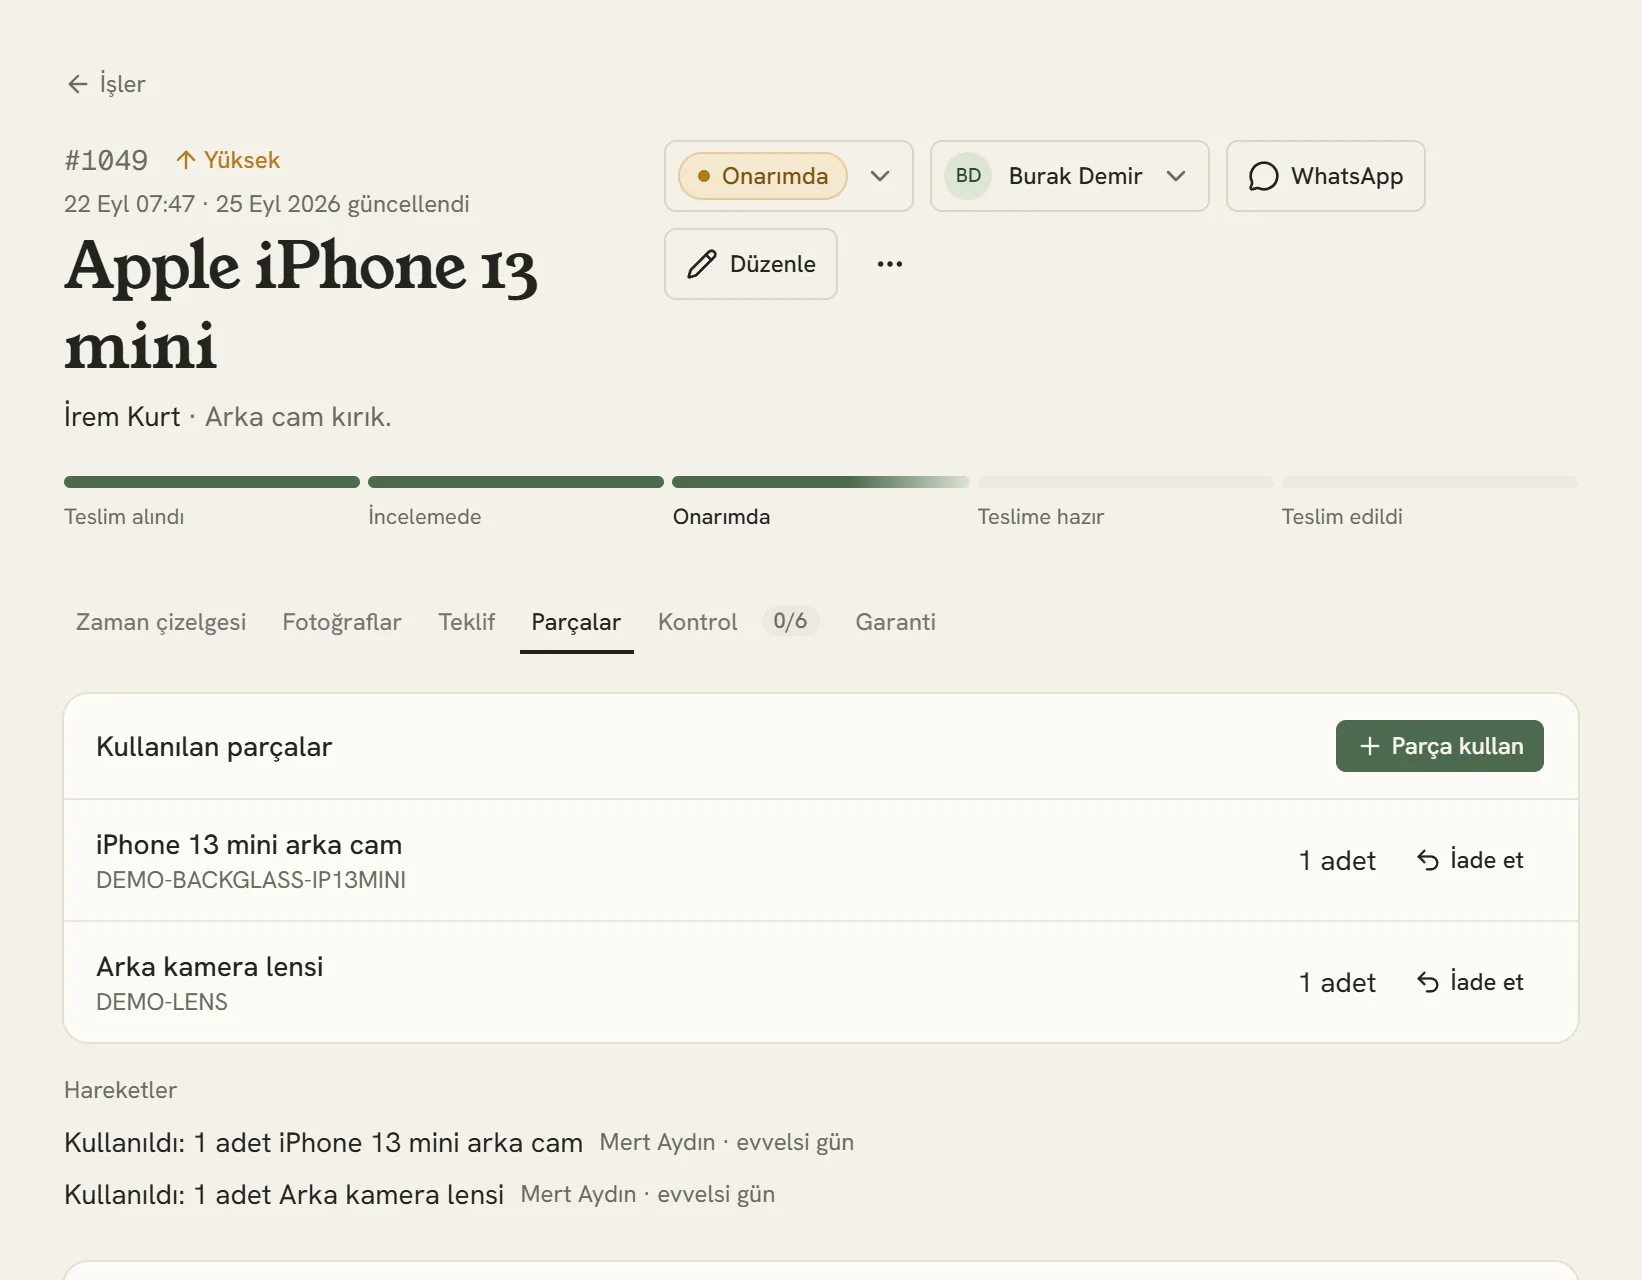Switch to the Garanti tab
This screenshot has width=1642, height=1280.
pos(896,622)
